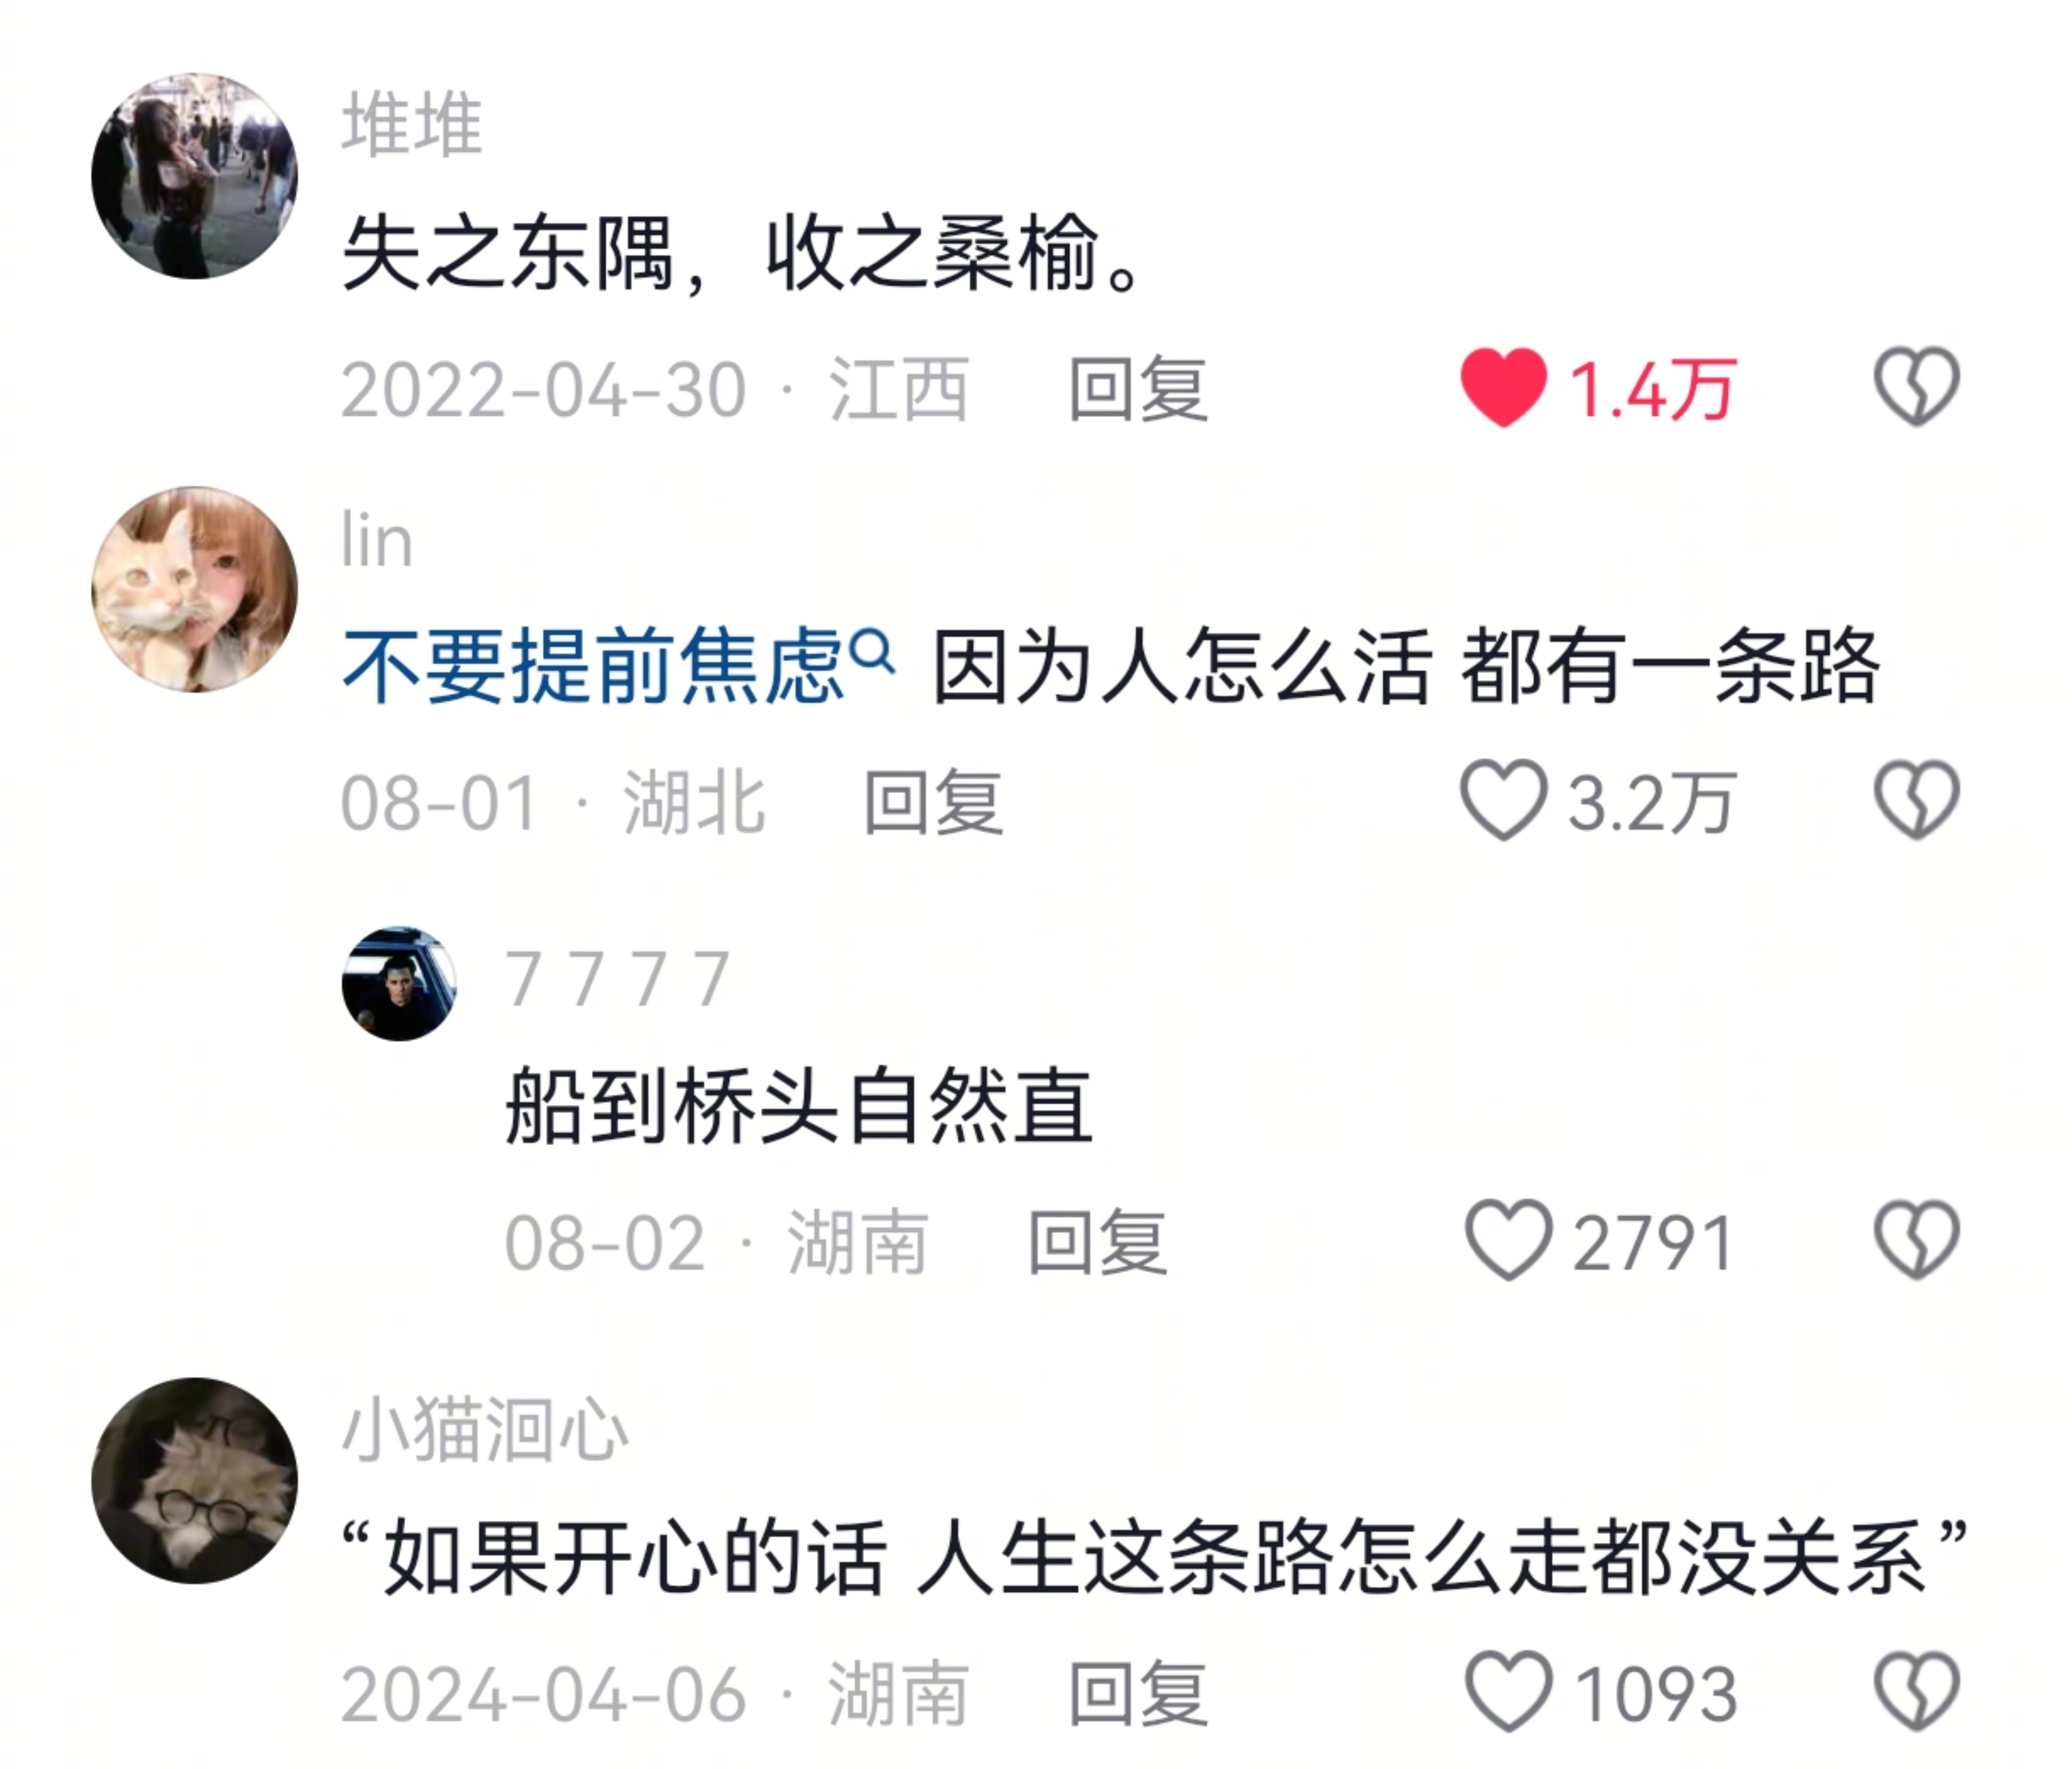This screenshot has height=1769, width=2072.
Task: Open lin's cat avatar
Action: pos(195,589)
